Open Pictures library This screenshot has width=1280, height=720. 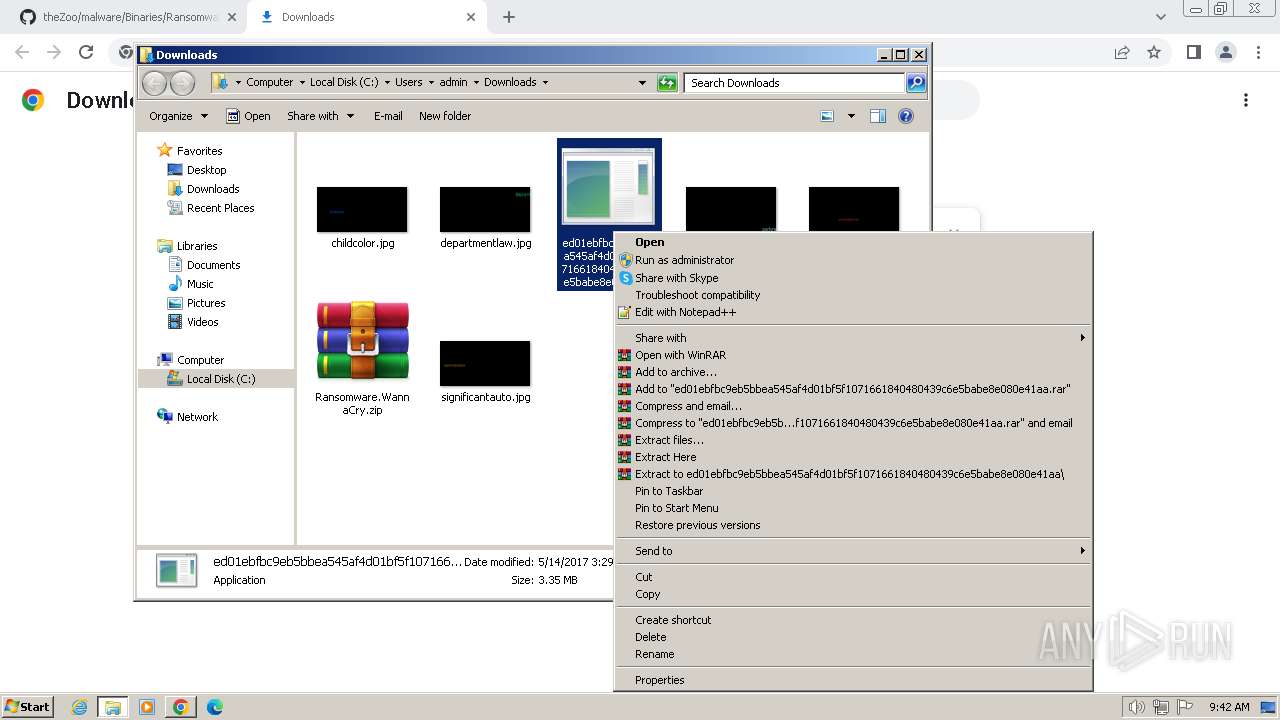coord(206,303)
